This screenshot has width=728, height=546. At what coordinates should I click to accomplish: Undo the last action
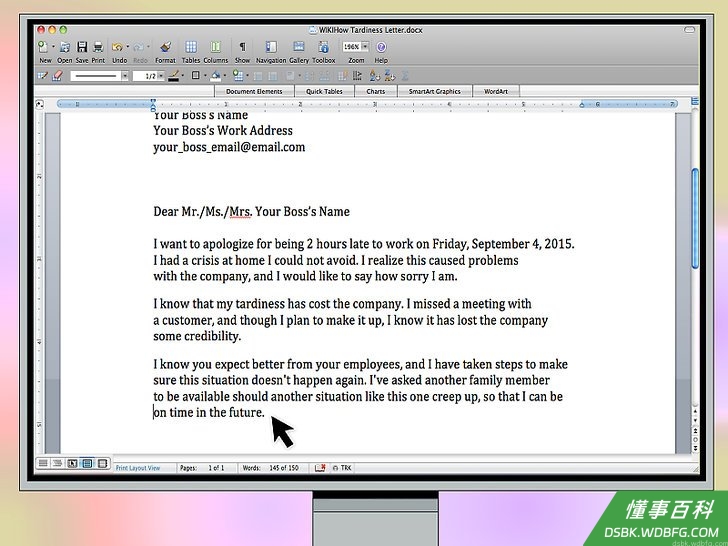pyautogui.click(x=117, y=47)
